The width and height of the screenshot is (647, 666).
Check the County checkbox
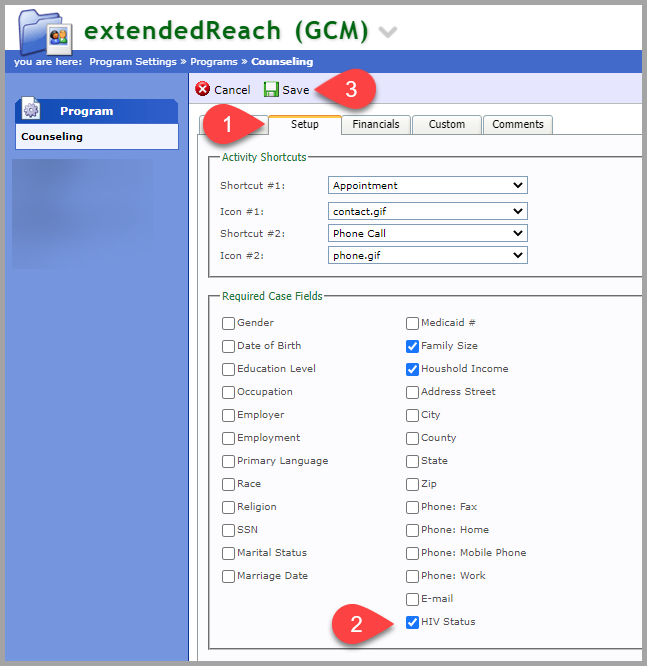coord(412,438)
